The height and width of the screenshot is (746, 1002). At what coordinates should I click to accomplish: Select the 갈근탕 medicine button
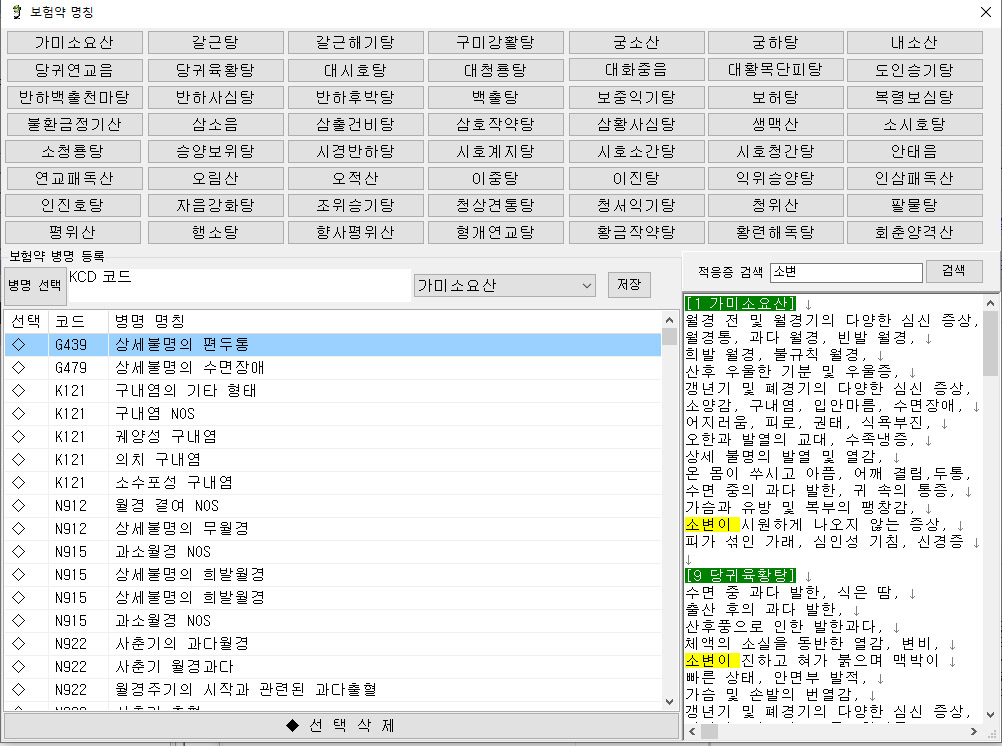[214, 43]
